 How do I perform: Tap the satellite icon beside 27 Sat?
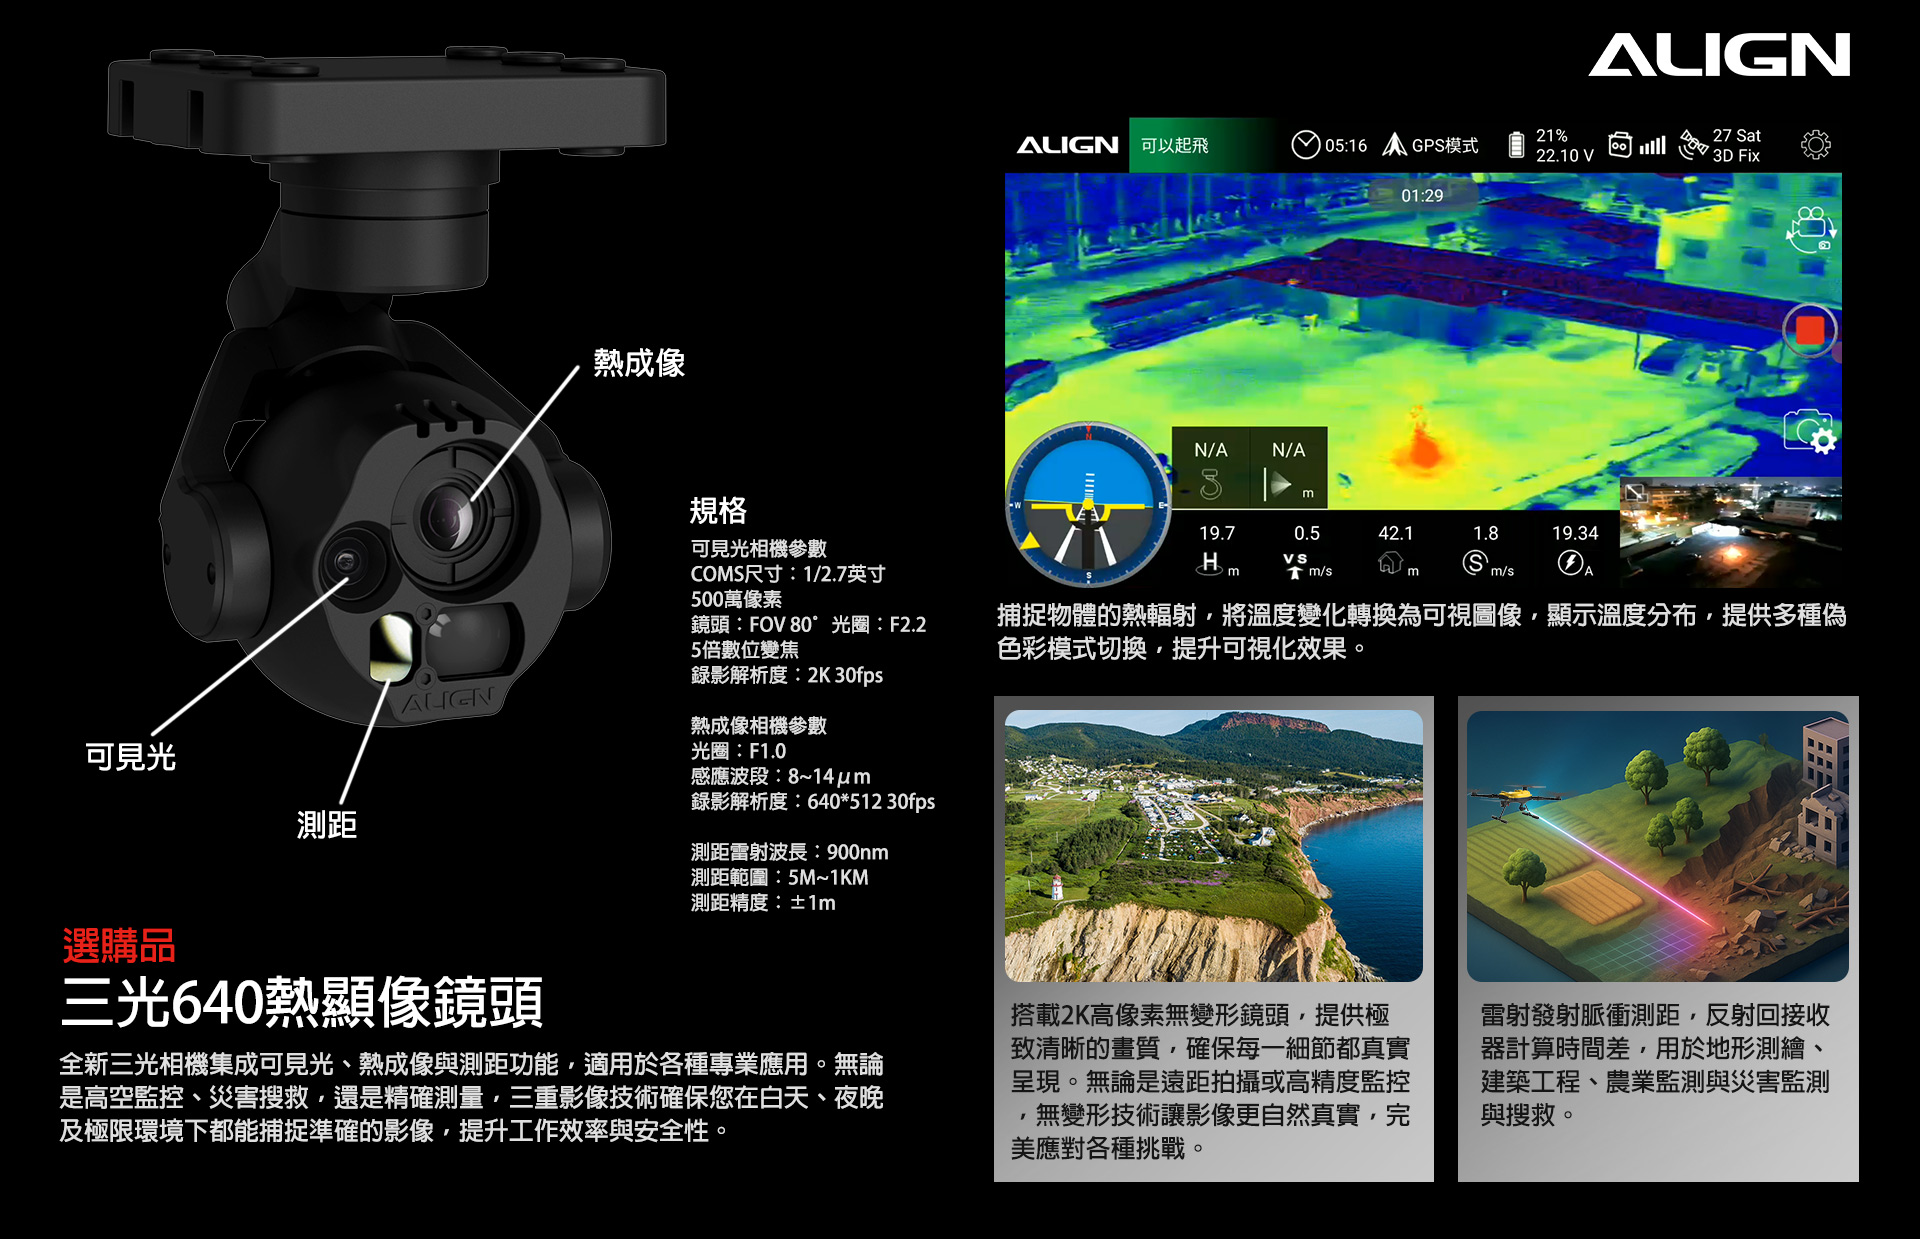pyautogui.click(x=1693, y=145)
